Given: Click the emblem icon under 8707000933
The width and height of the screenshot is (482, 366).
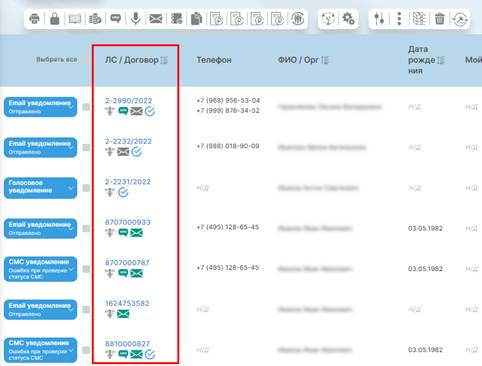Looking at the screenshot, I should (x=110, y=233).
